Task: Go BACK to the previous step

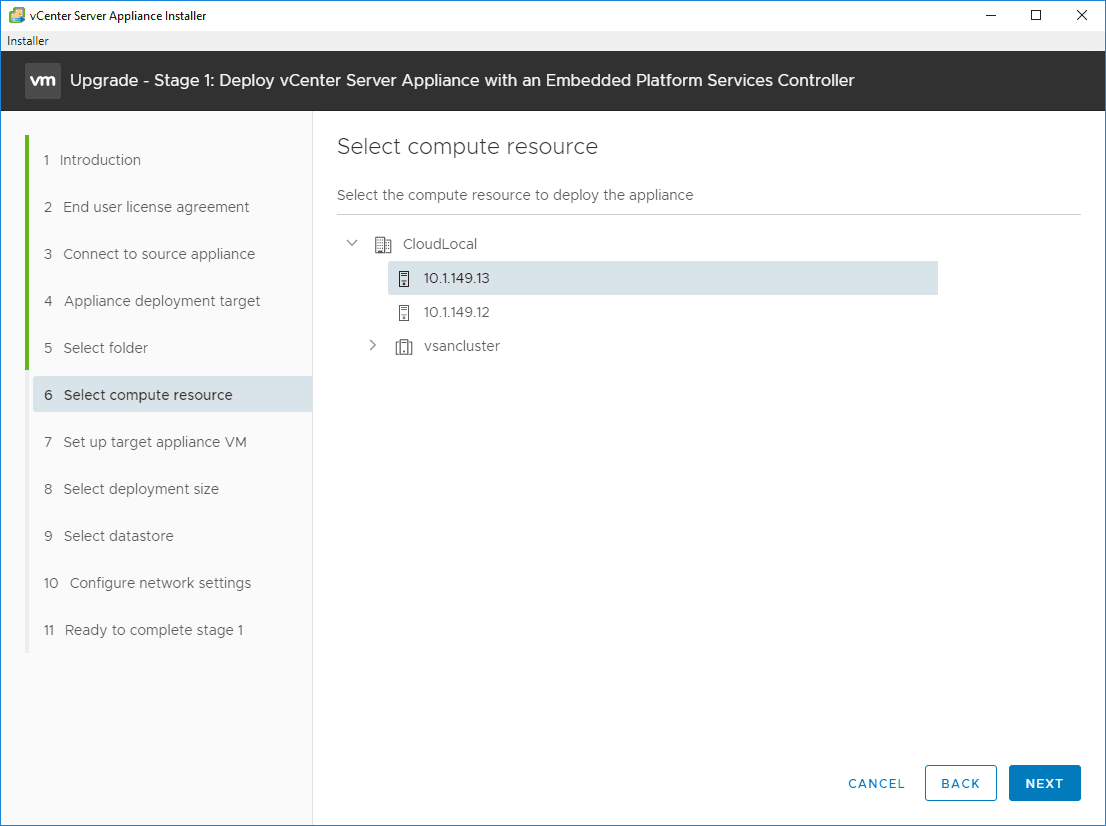Action: pyautogui.click(x=960, y=784)
